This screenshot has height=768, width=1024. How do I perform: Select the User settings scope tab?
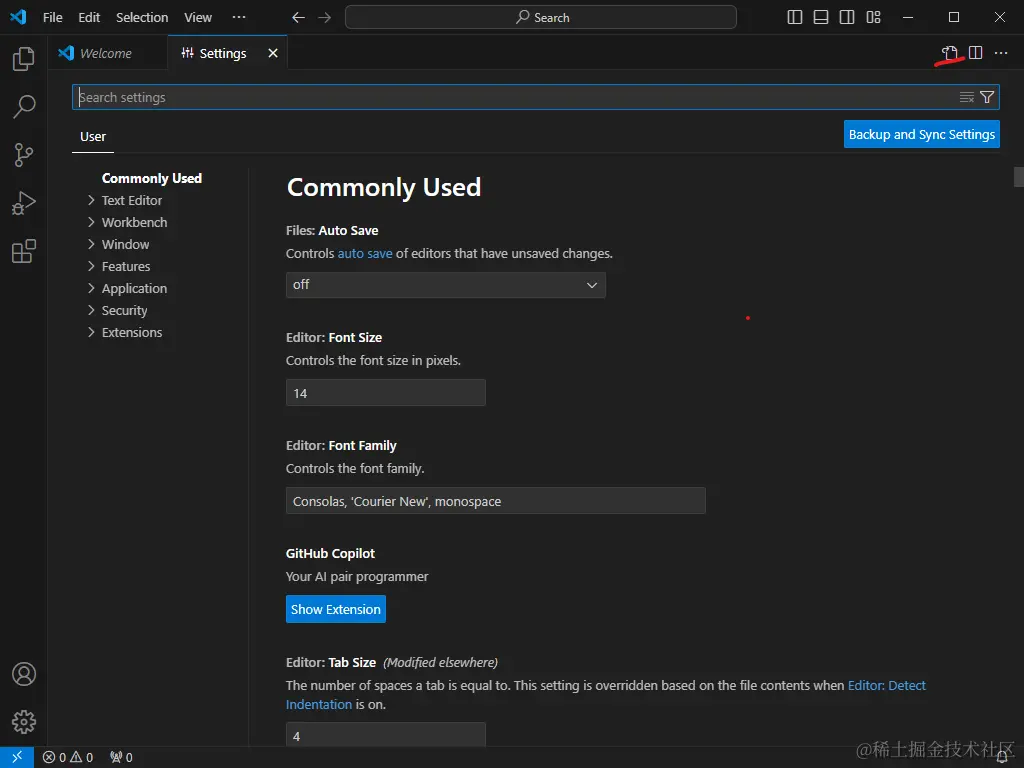click(93, 136)
